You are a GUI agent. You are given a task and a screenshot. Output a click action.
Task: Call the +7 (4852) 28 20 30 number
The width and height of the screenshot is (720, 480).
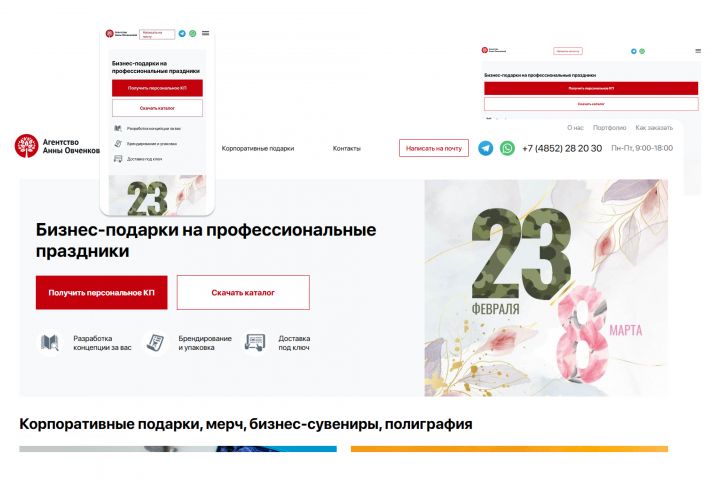(x=562, y=148)
